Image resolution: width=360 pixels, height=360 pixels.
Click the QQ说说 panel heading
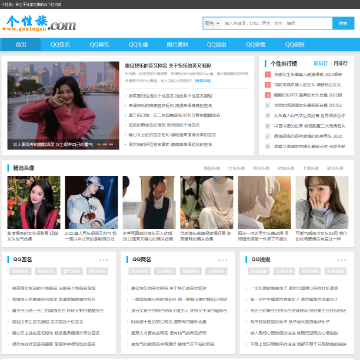click(x=261, y=260)
